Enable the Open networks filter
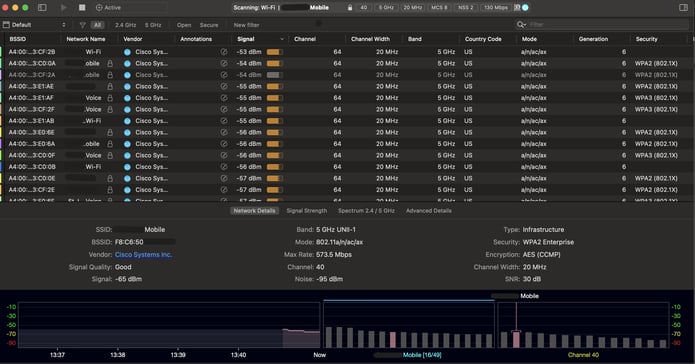The width and height of the screenshot is (695, 364). (184, 25)
